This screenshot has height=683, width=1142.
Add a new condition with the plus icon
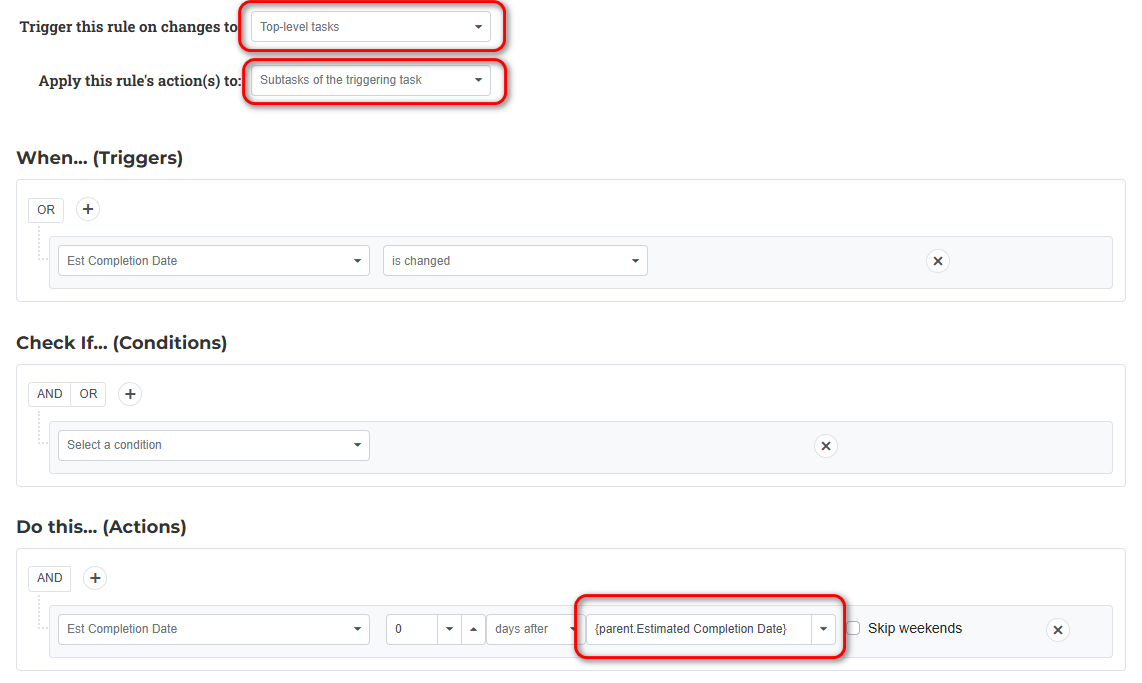click(130, 394)
